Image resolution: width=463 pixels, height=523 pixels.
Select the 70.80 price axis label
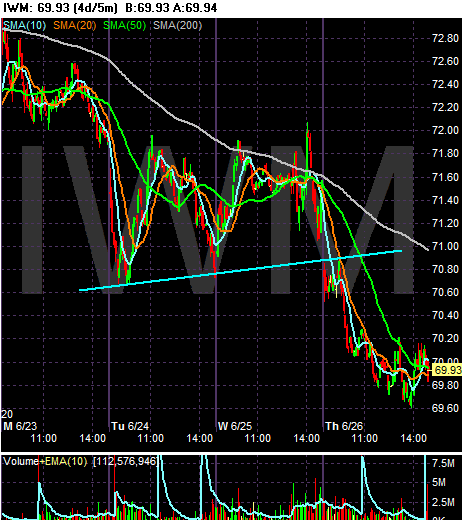[445, 270]
